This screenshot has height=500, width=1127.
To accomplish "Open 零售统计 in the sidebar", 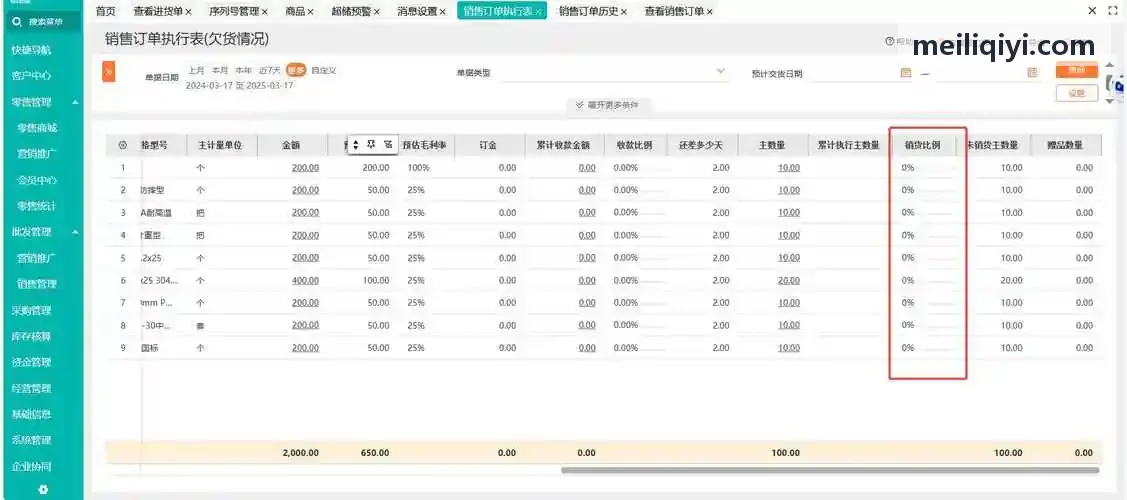I will tap(37, 206).
